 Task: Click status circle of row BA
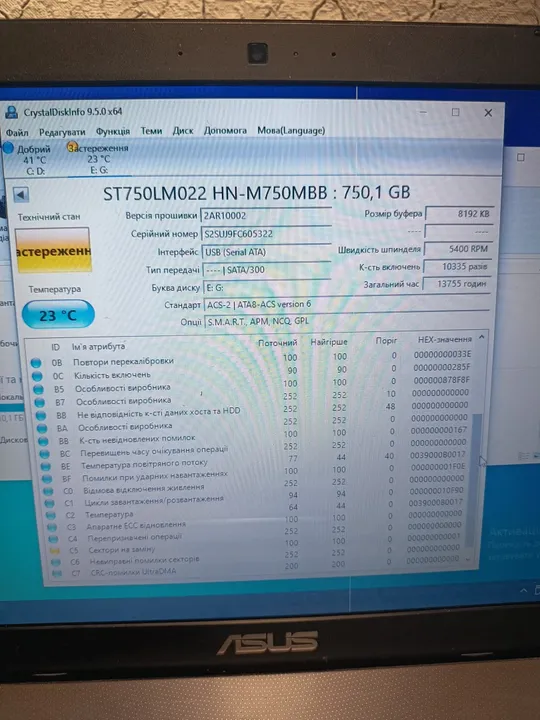tap(42, 428)
